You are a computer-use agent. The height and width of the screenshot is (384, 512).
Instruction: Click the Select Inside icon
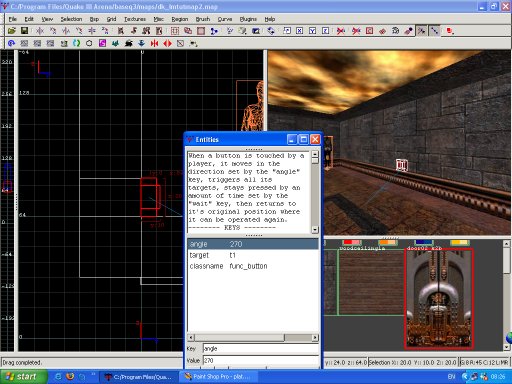[159, 31]
